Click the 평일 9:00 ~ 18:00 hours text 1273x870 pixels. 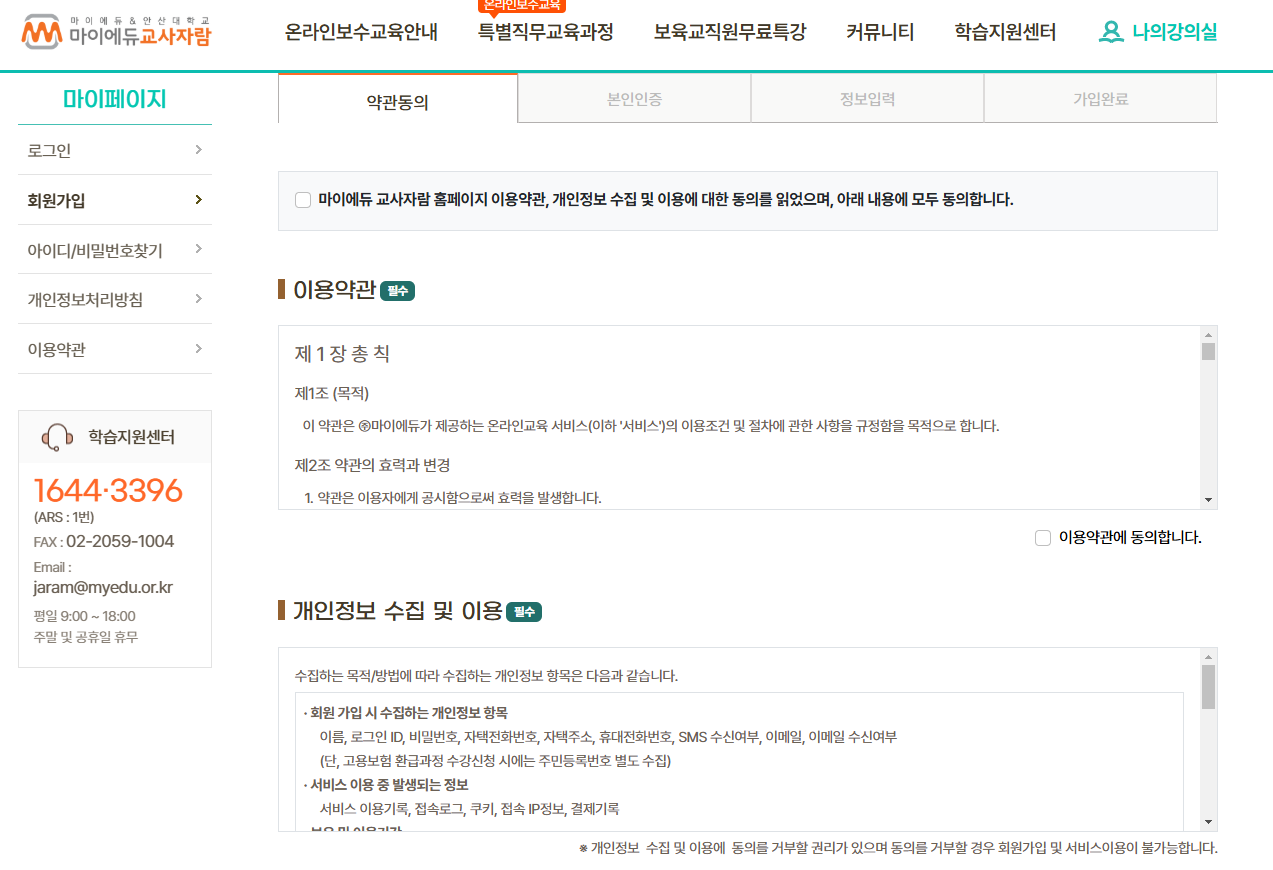84,616
